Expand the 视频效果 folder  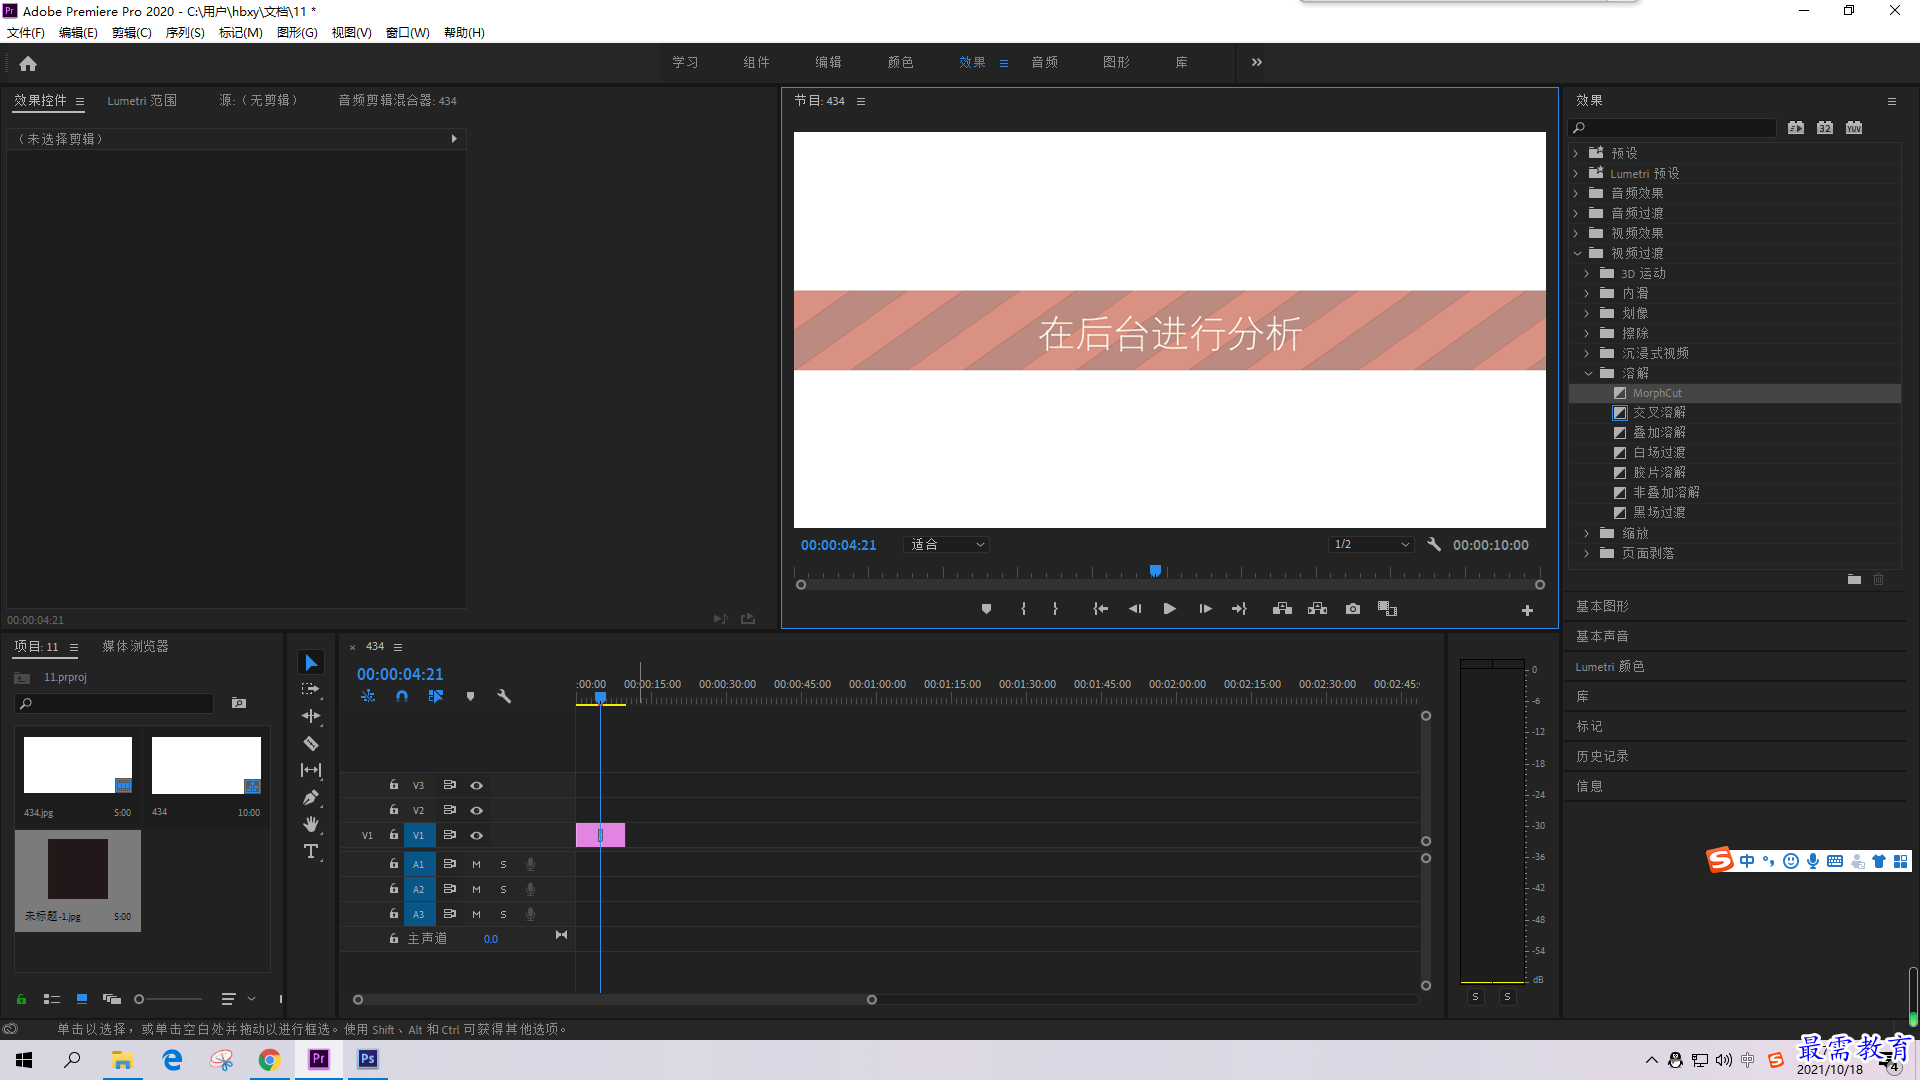pyautogui.click(x=1576, y=233)
